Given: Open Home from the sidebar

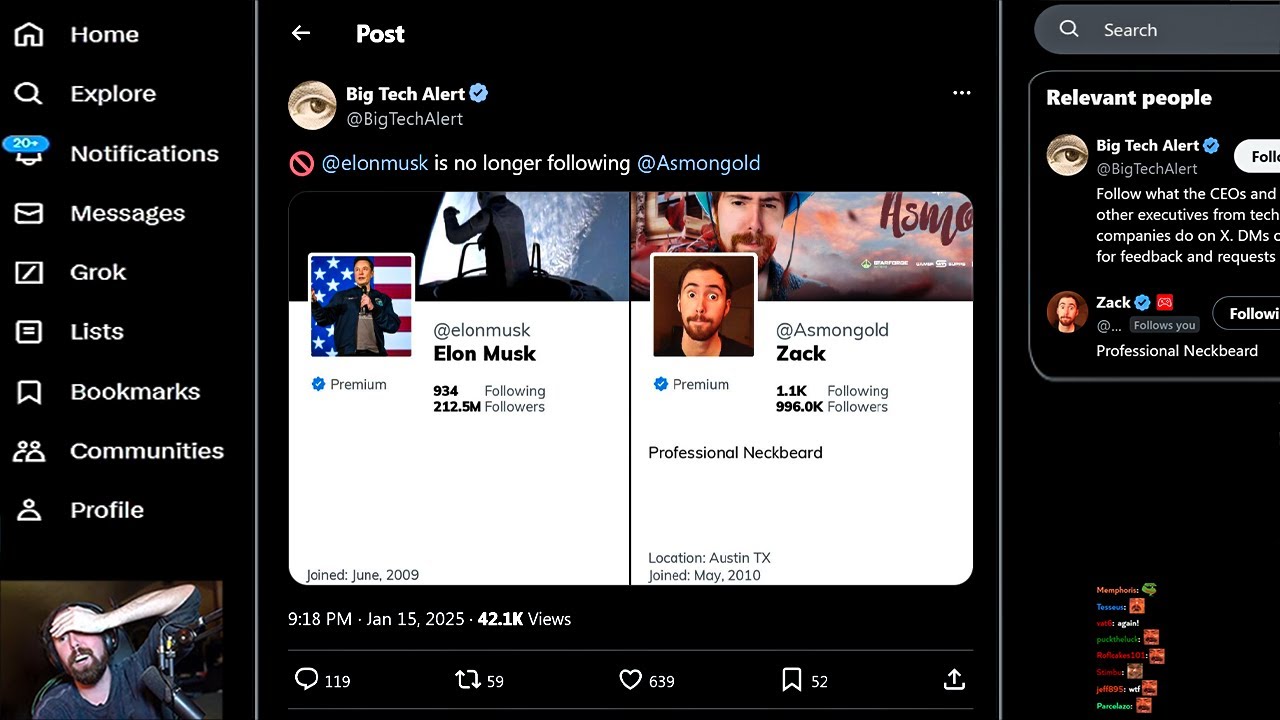Looking at the screenshot, I should 29,34.
